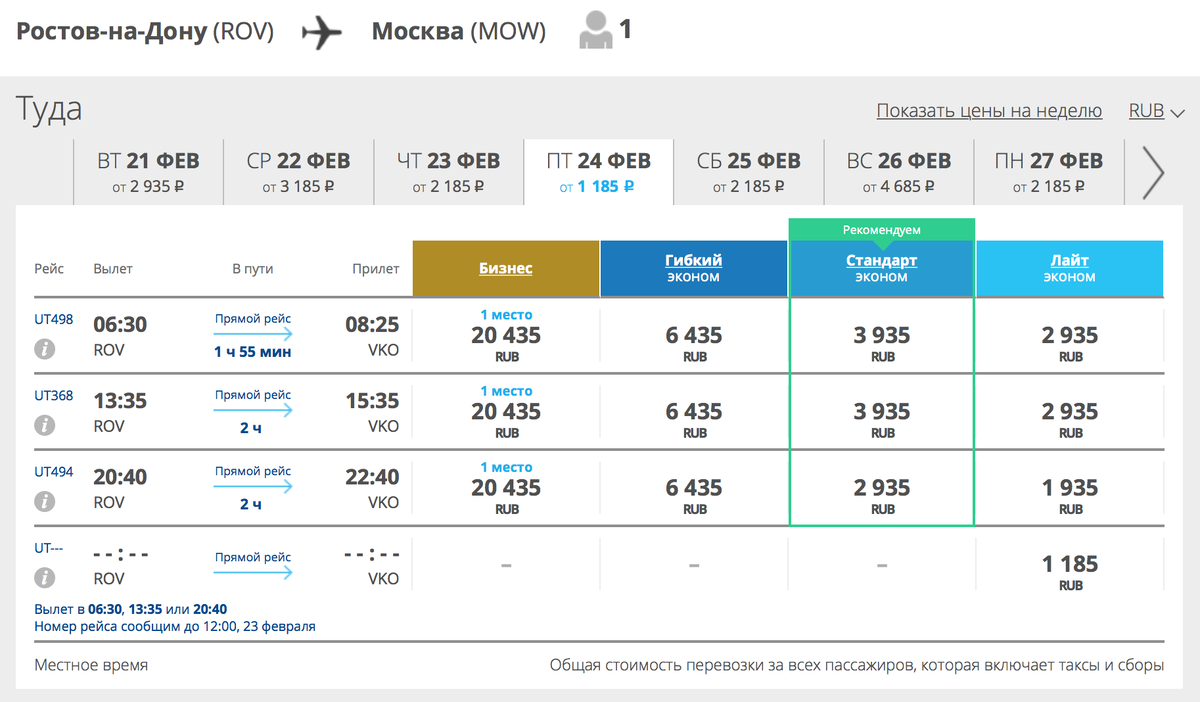1200x702 pixels.
Task: Click the UT498 flight number link
Action: click(53, 319)
